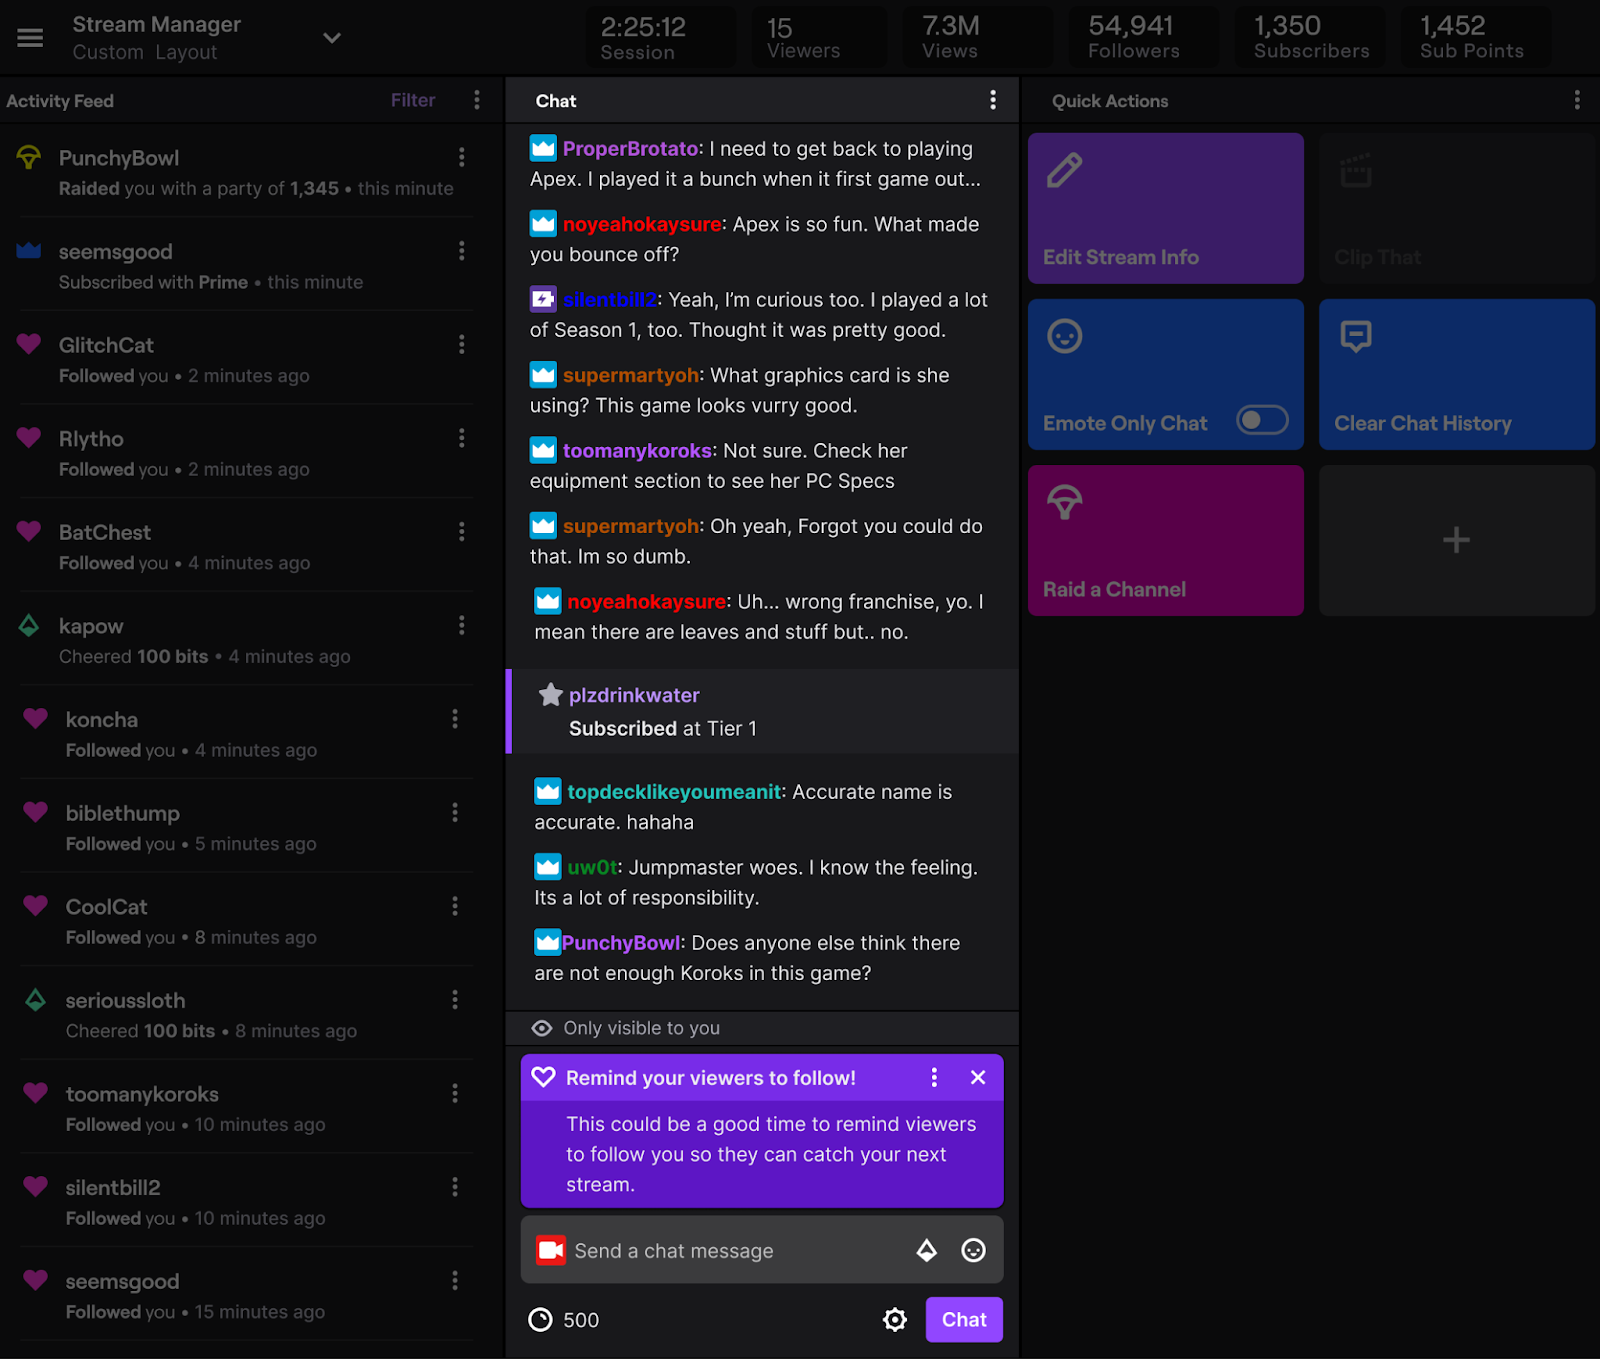Add a new quick action tile
This screenshot has height=1359, width=1600.
coord(1457,540)
